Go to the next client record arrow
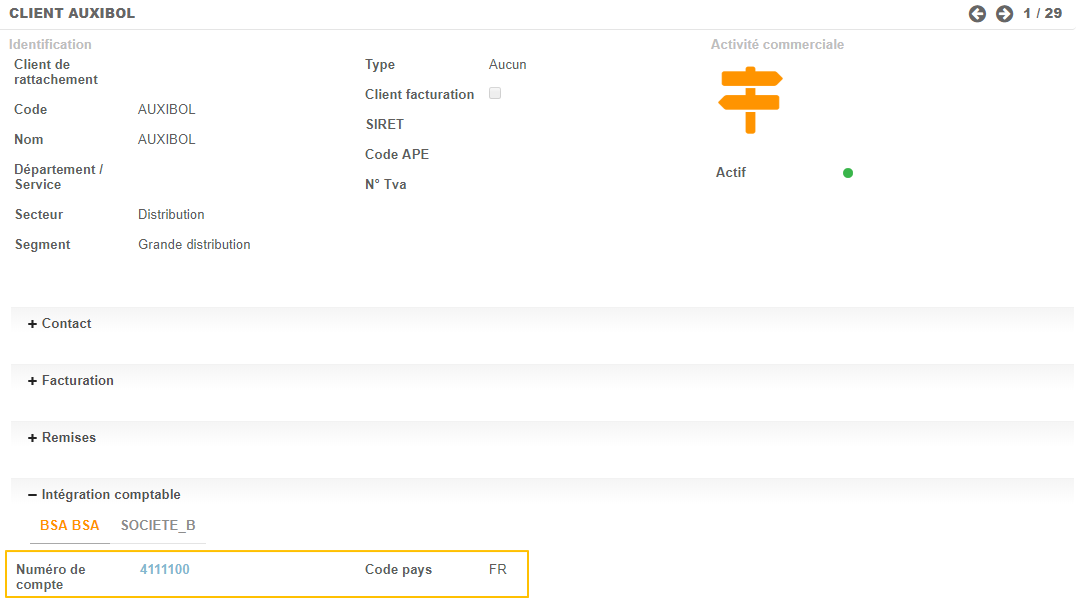 click(x=1004, y=14)
